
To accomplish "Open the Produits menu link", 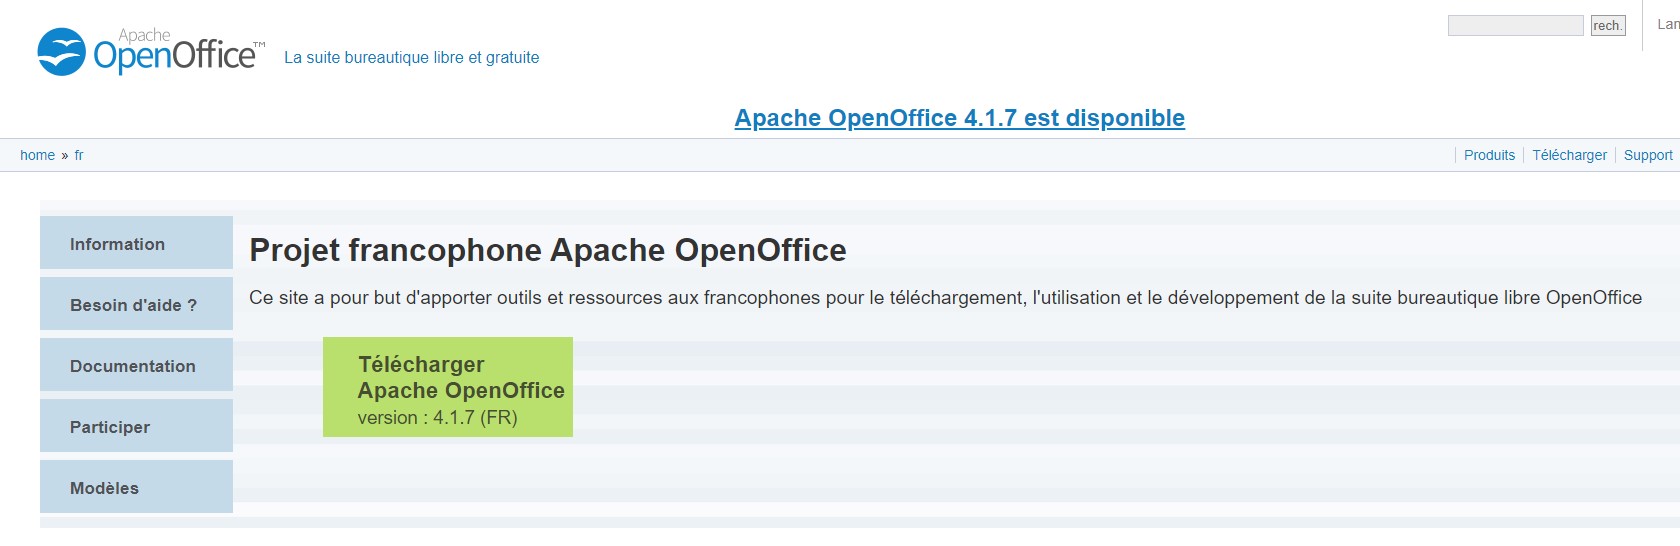I will pyautogui.click(x=1489, y=155).
